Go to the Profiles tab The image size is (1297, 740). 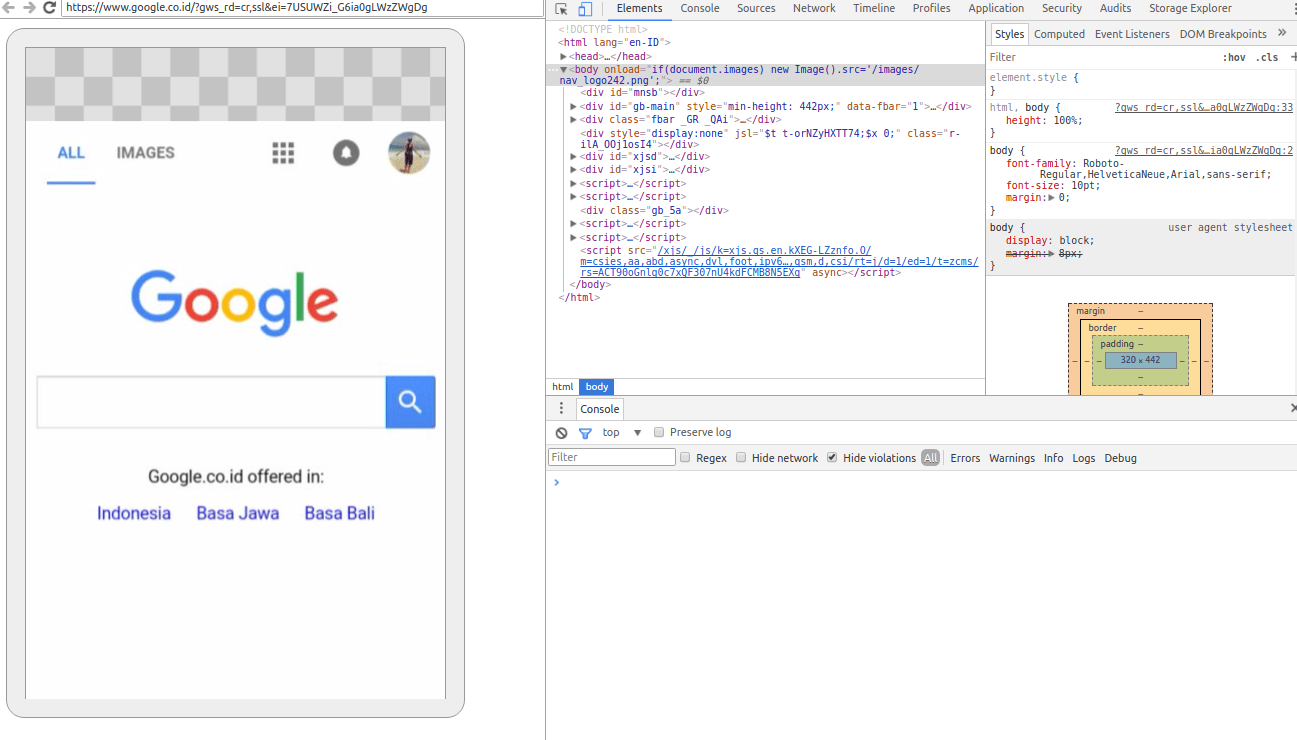(x=932, y=9)
